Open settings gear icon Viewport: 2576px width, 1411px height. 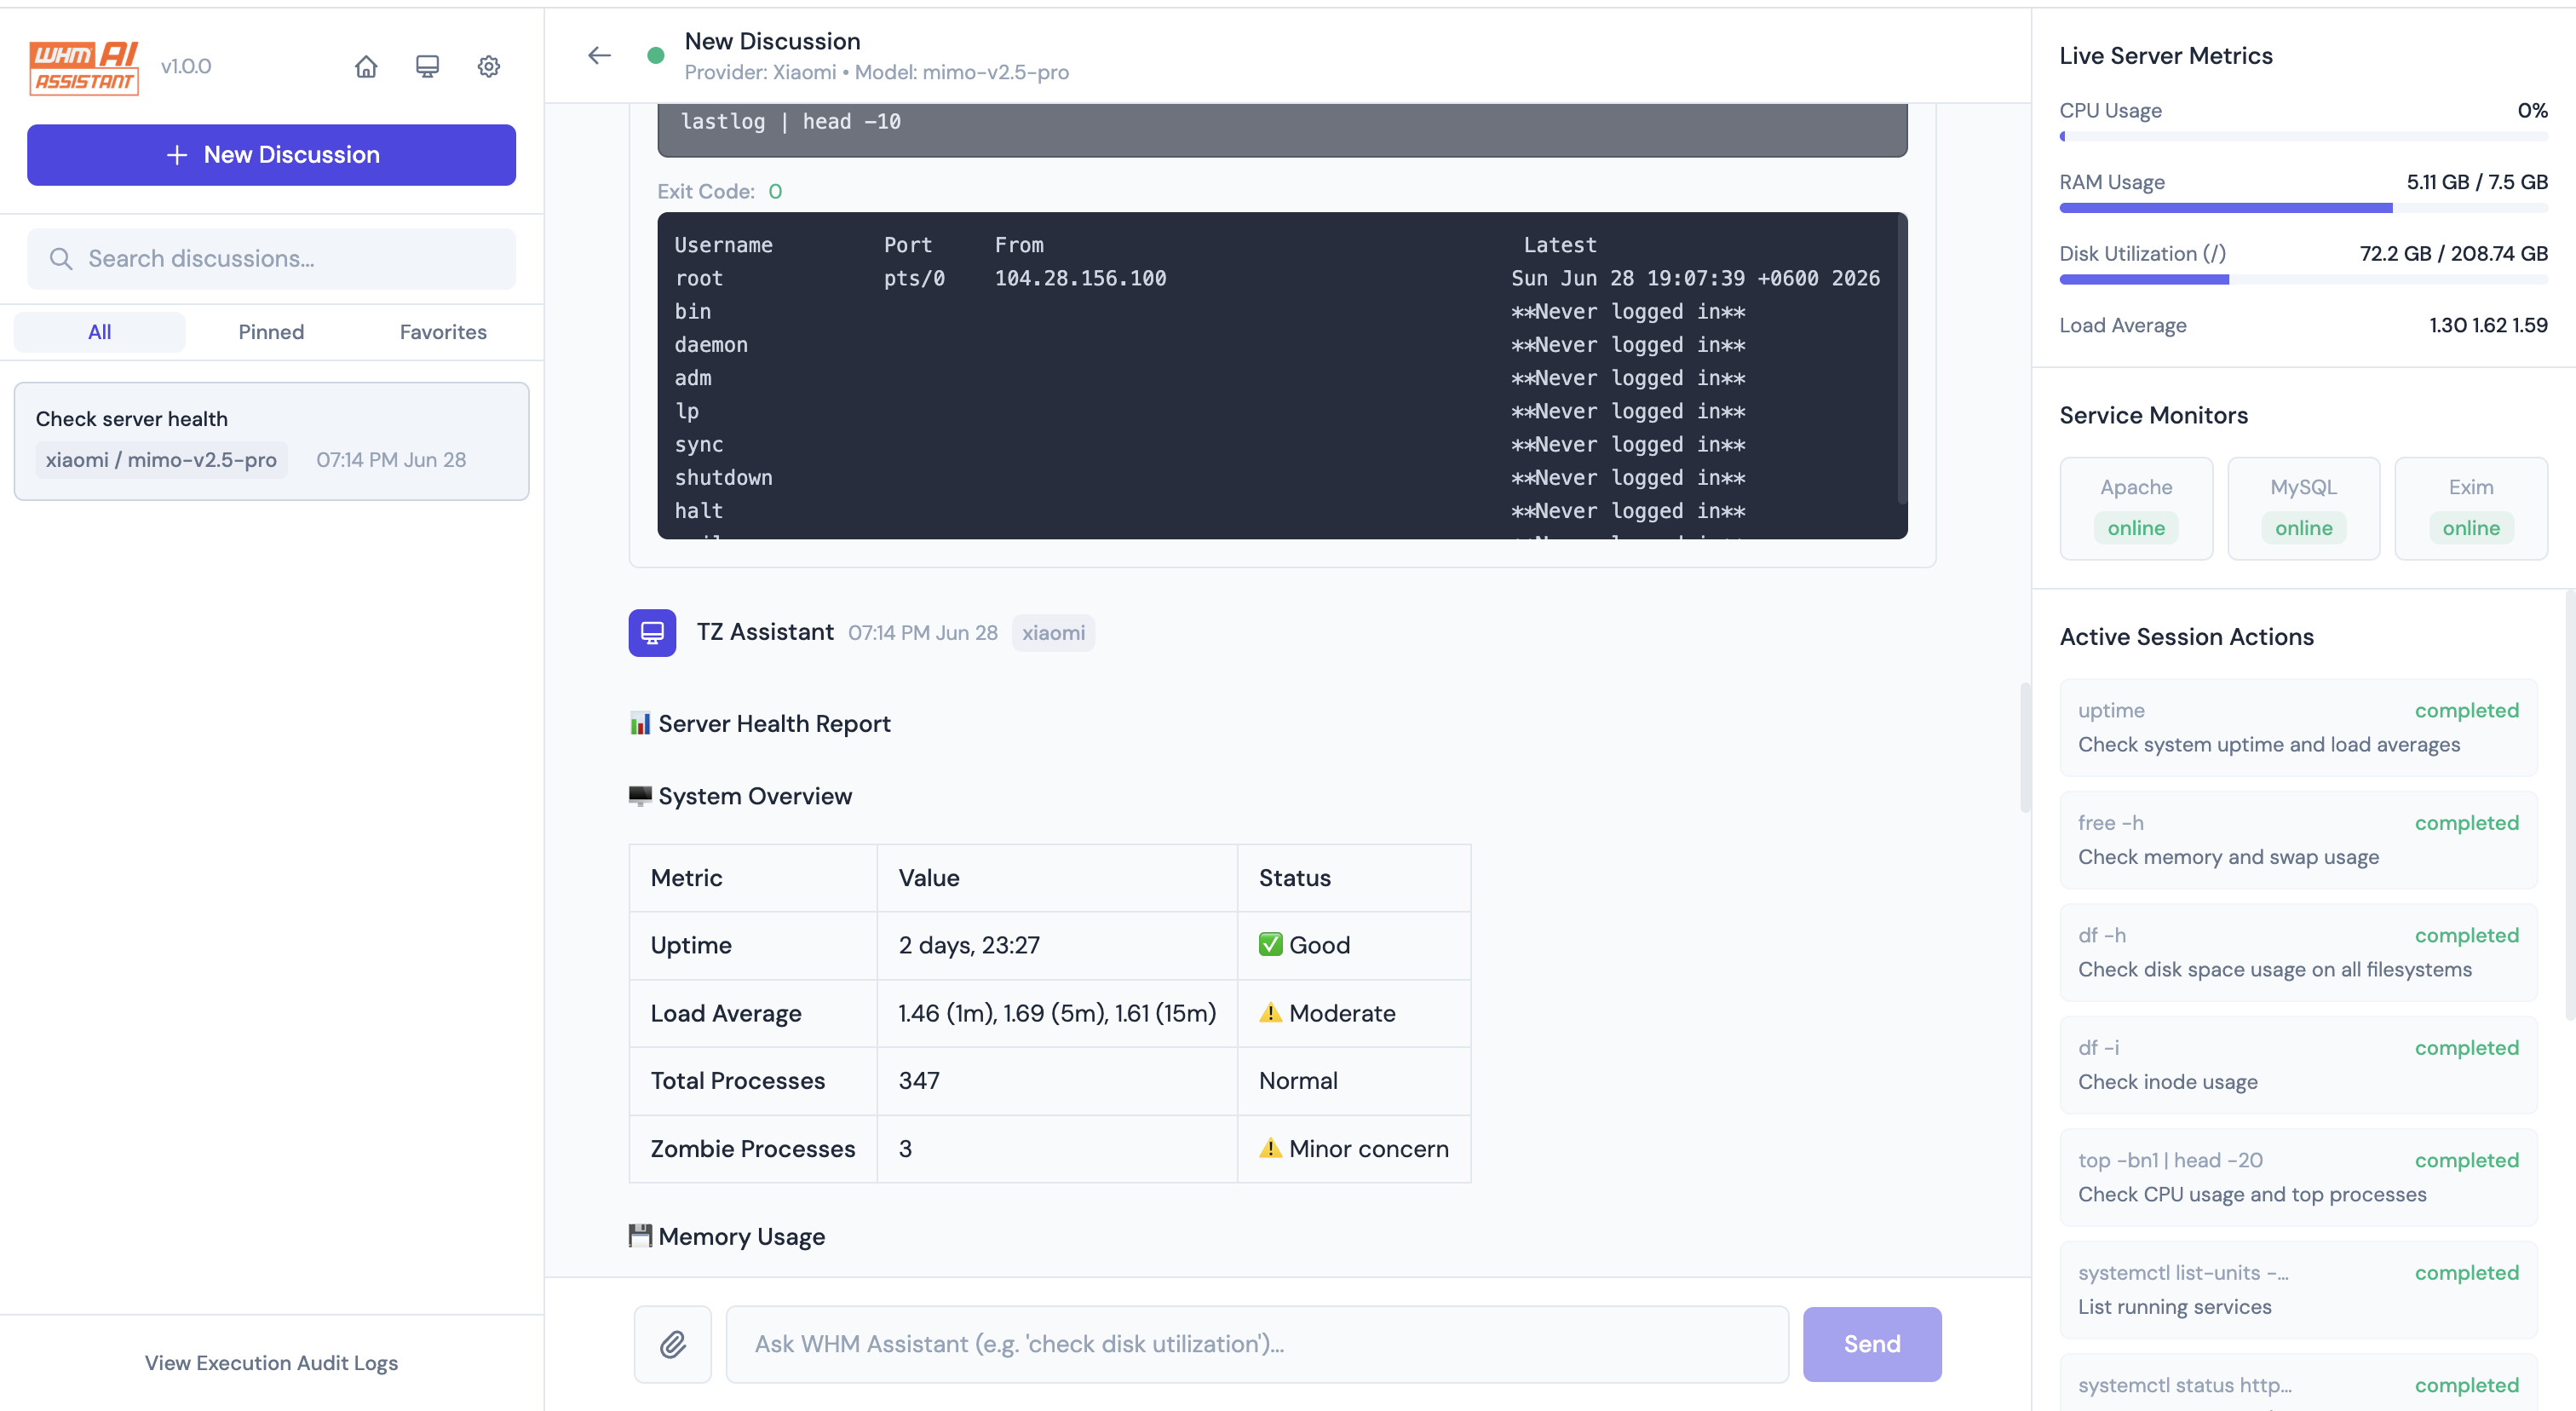[x=489, y=66]
